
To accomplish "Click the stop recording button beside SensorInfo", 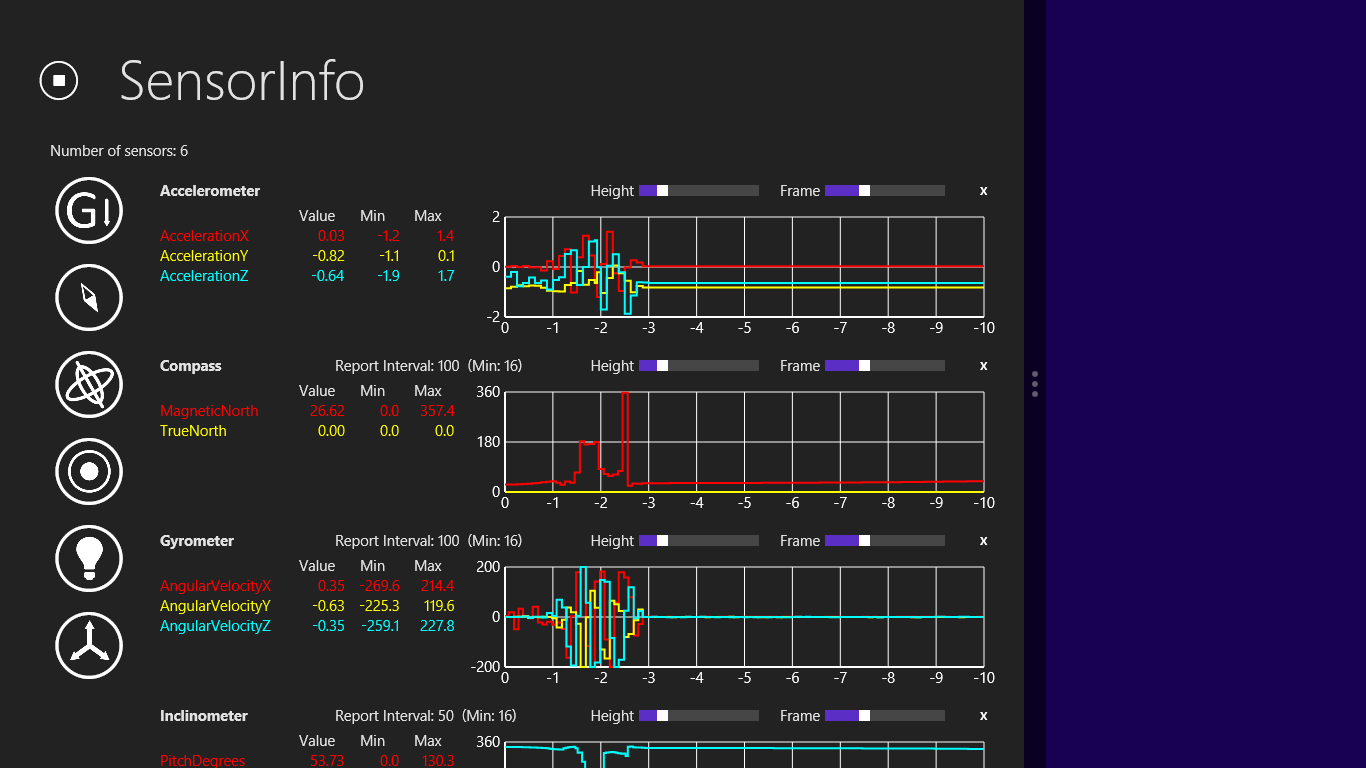I will (x=59, y=80).
